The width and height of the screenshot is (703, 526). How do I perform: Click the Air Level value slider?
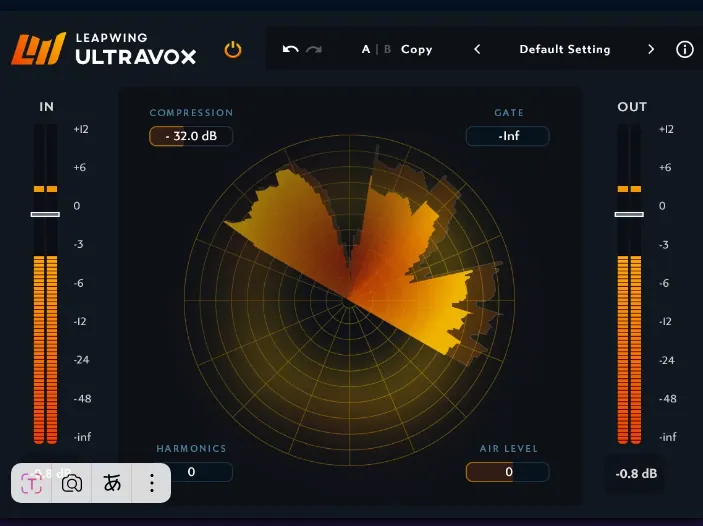pyautogui.click(x=508, y=472)
